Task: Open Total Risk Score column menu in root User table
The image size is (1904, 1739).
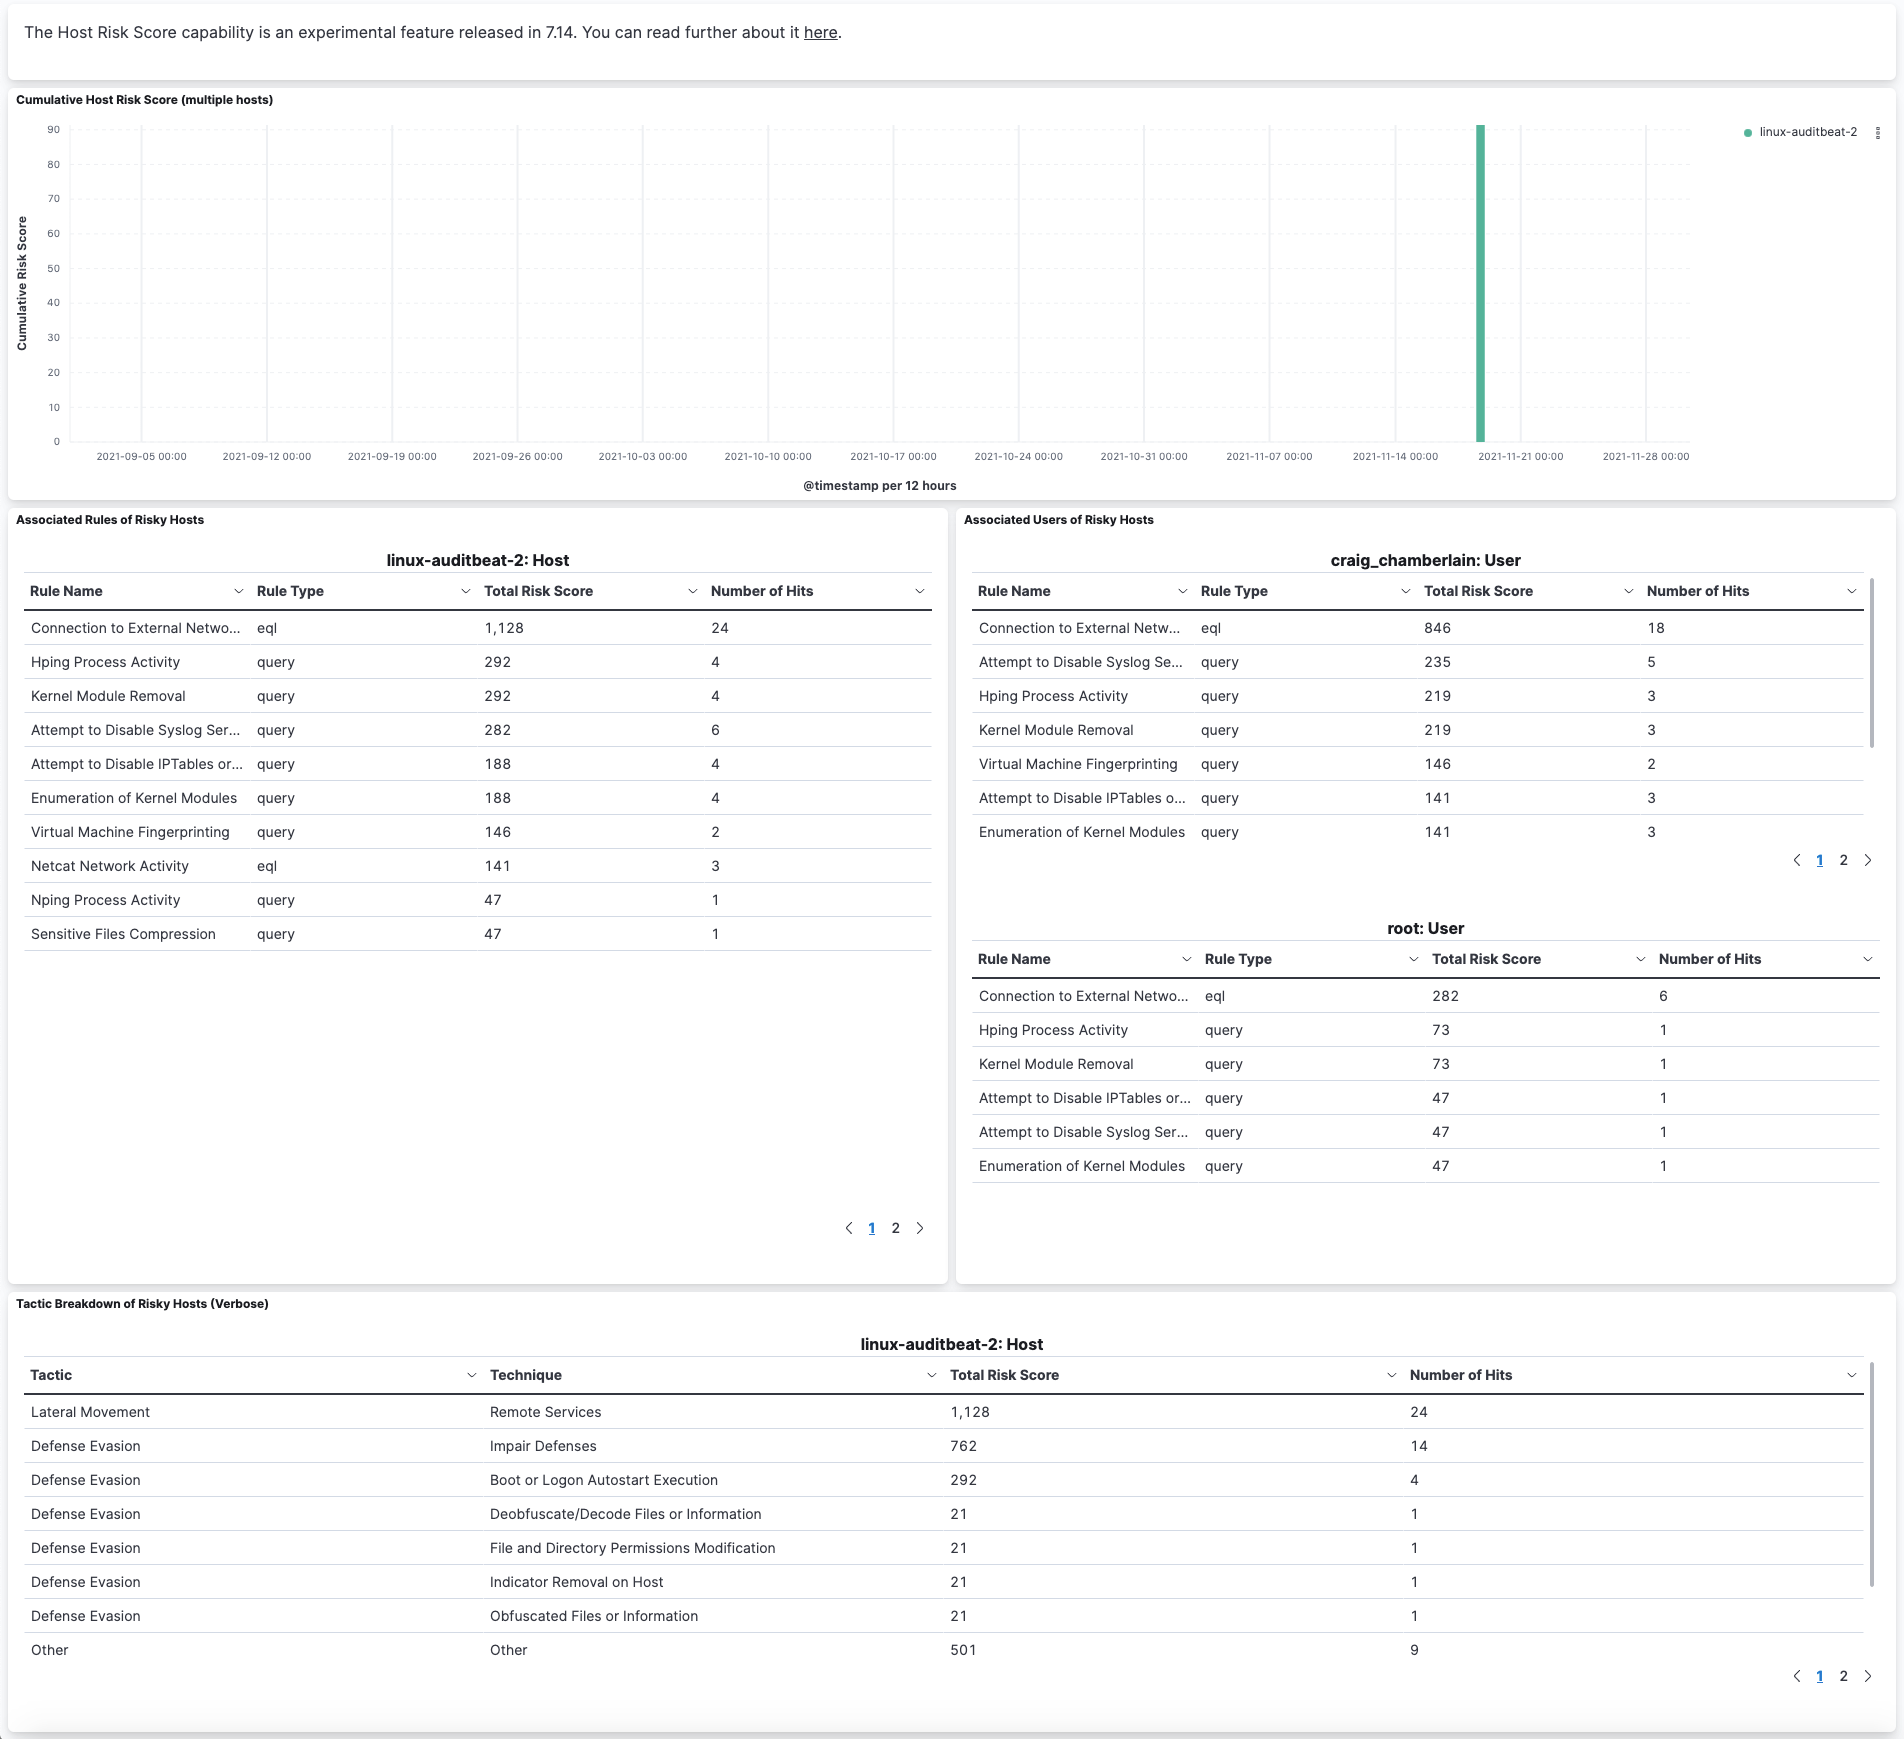Action: 1639,958
